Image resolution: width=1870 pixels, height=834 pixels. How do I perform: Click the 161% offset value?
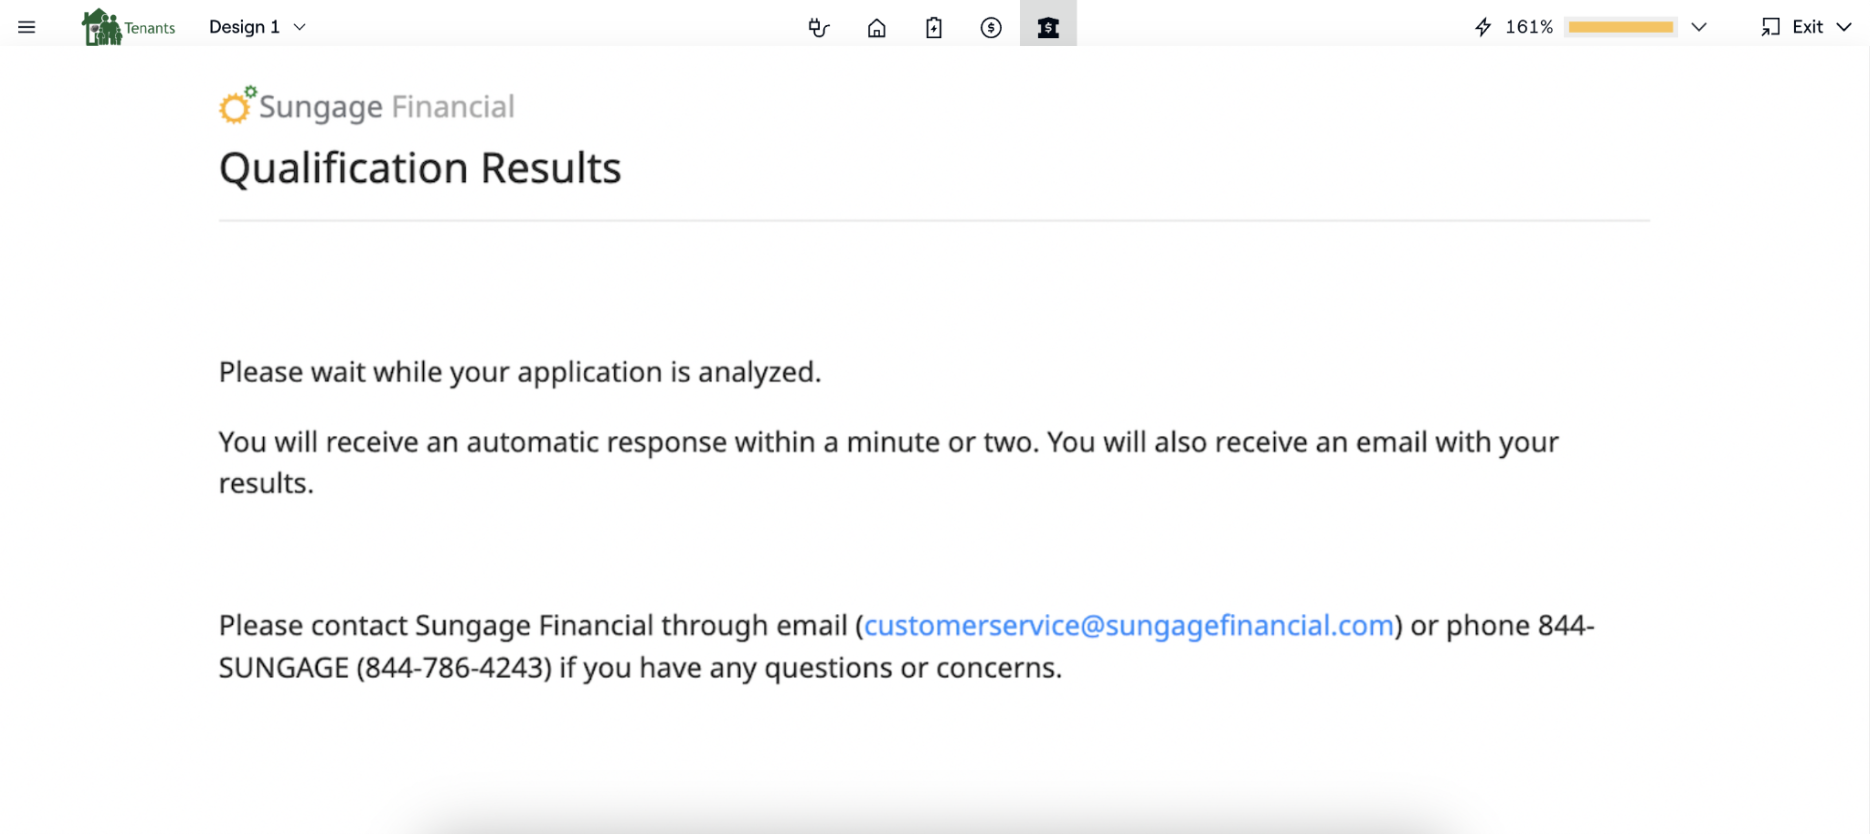(x=1529, y=27)
